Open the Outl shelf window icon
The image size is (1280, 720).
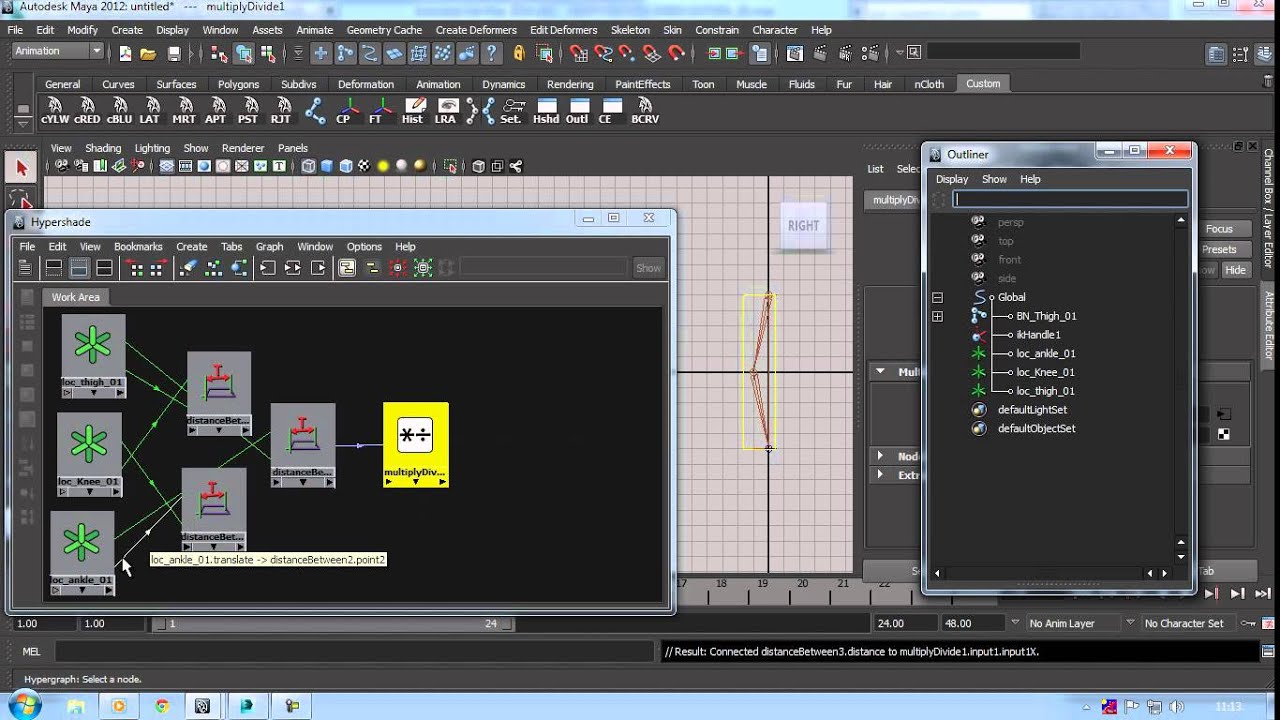[x=577, y=110]
